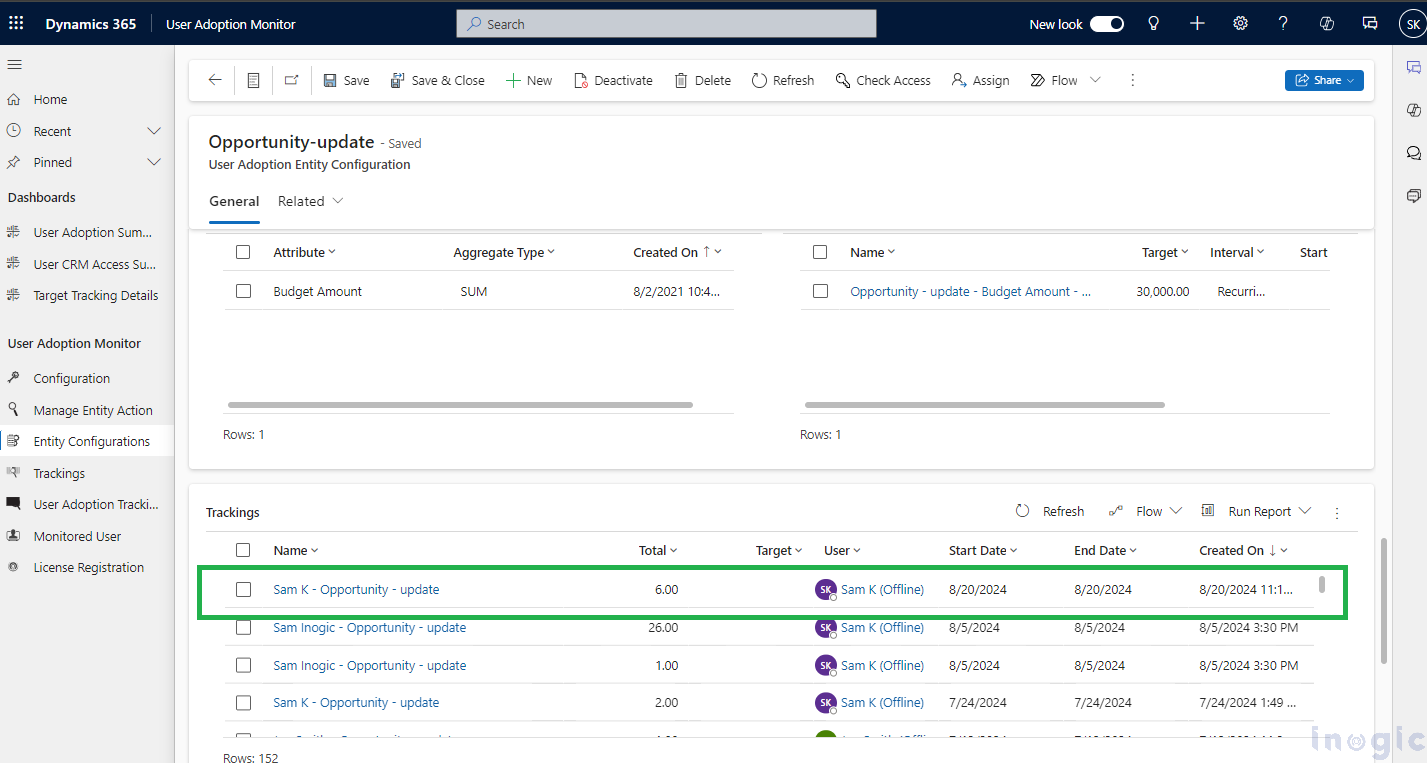1427x763 pixels.
Task: Click Refresh in the Trackings subgrid
Action: [x=1050, y=511]
